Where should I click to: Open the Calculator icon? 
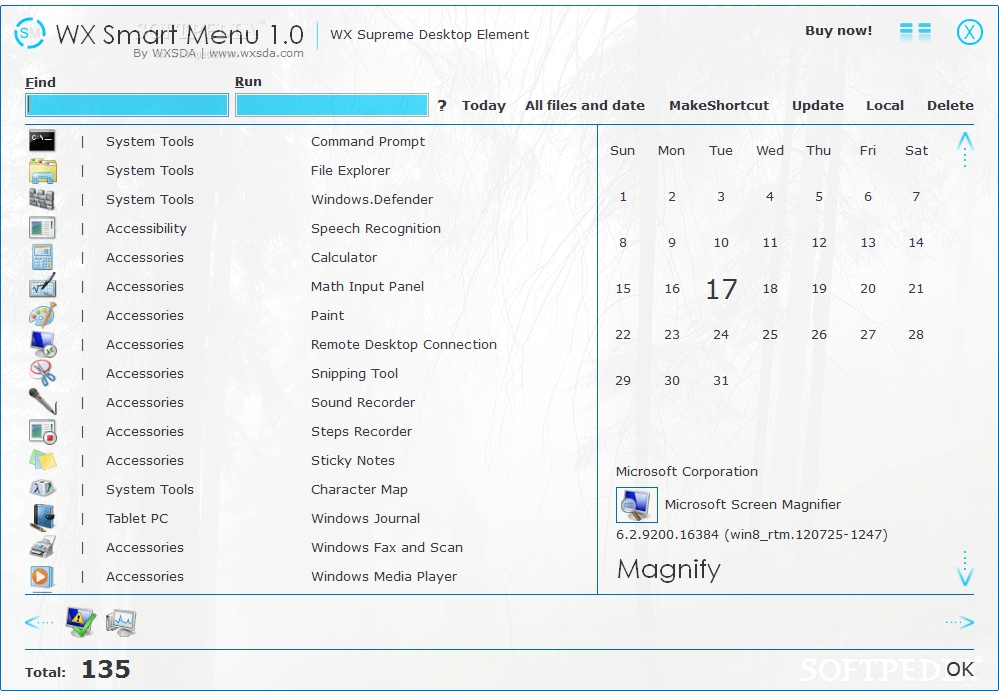click(42, 257)
